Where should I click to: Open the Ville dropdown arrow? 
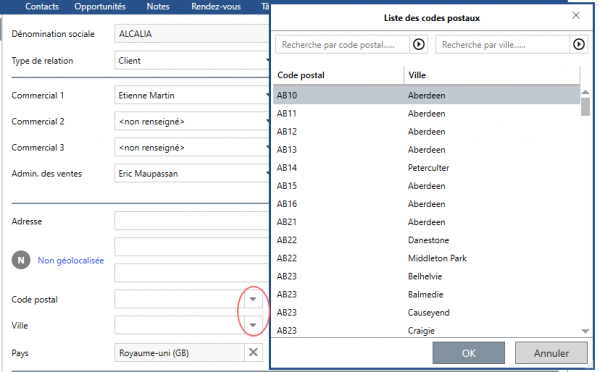coord(253,325)
